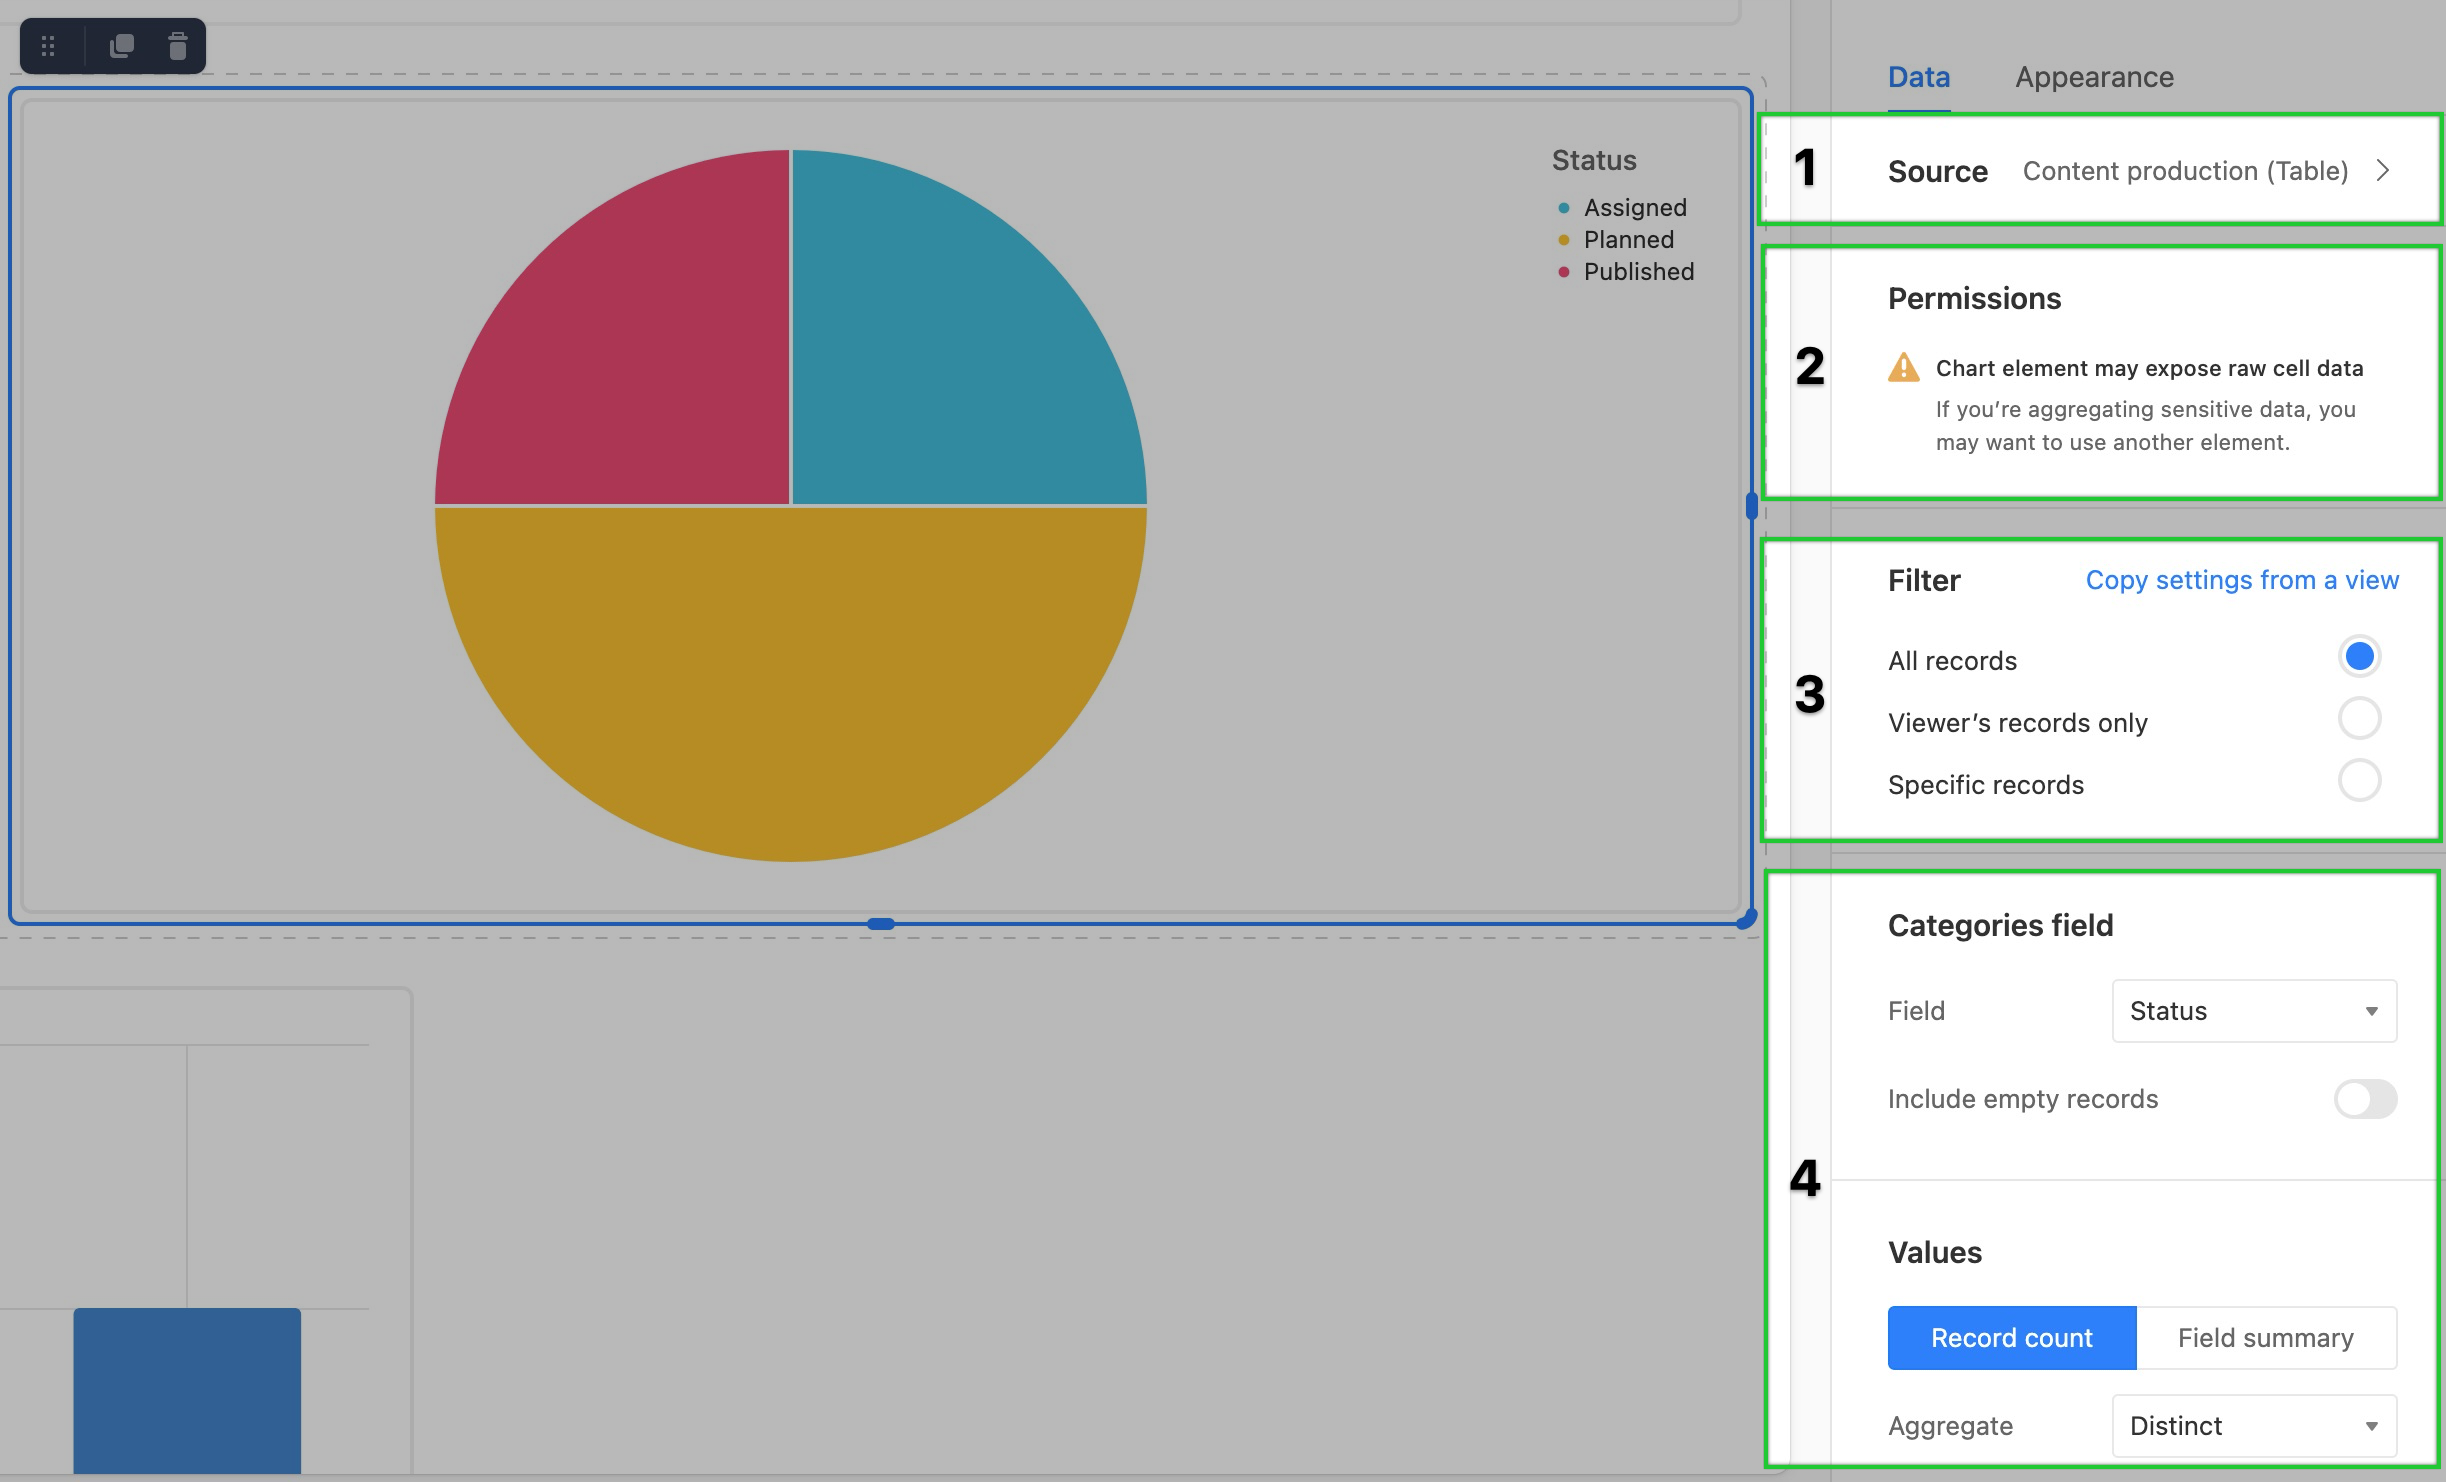Switch to the Data tab
2446x1482 pixels.
click(x=1918, y=77)
